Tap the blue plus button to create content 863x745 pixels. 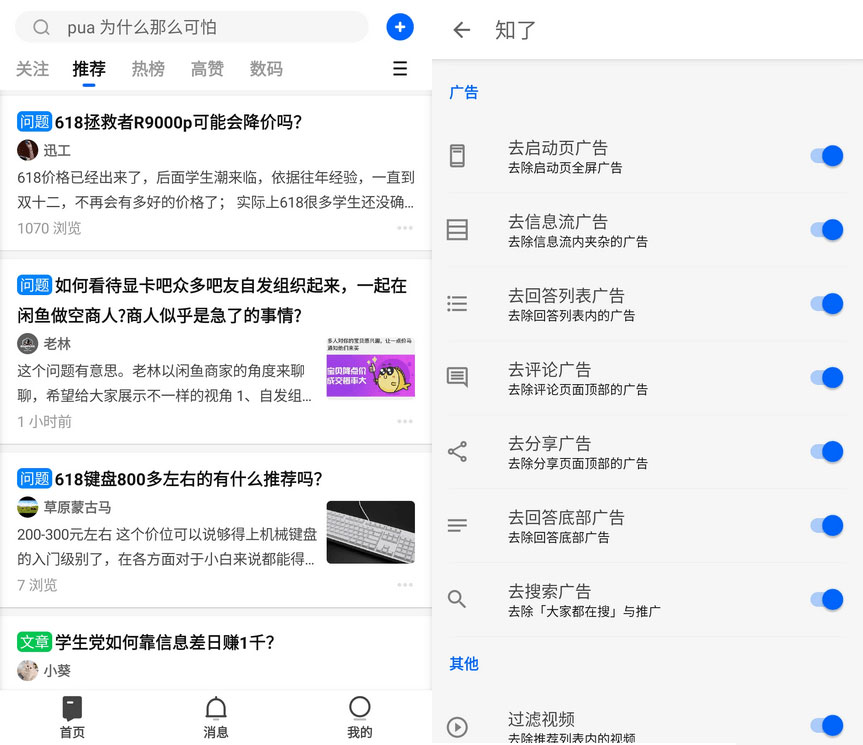tap(400, 27)
